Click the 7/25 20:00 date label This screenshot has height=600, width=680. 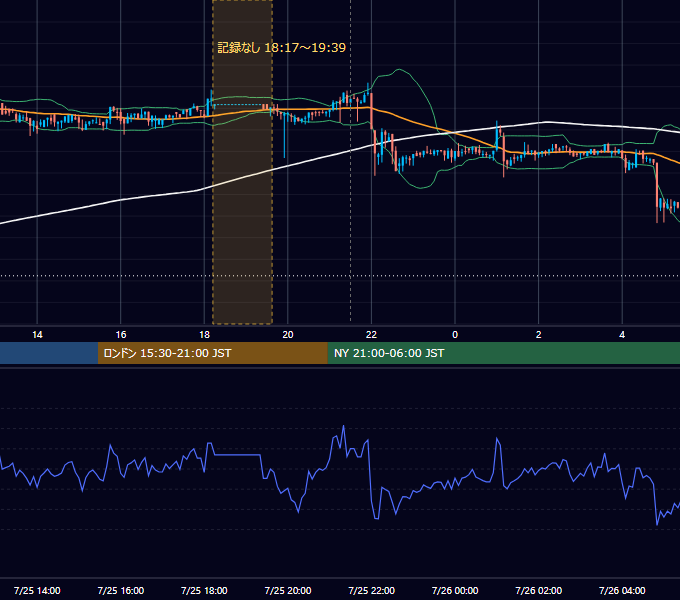pyautogui.click(x=288, y=590)
